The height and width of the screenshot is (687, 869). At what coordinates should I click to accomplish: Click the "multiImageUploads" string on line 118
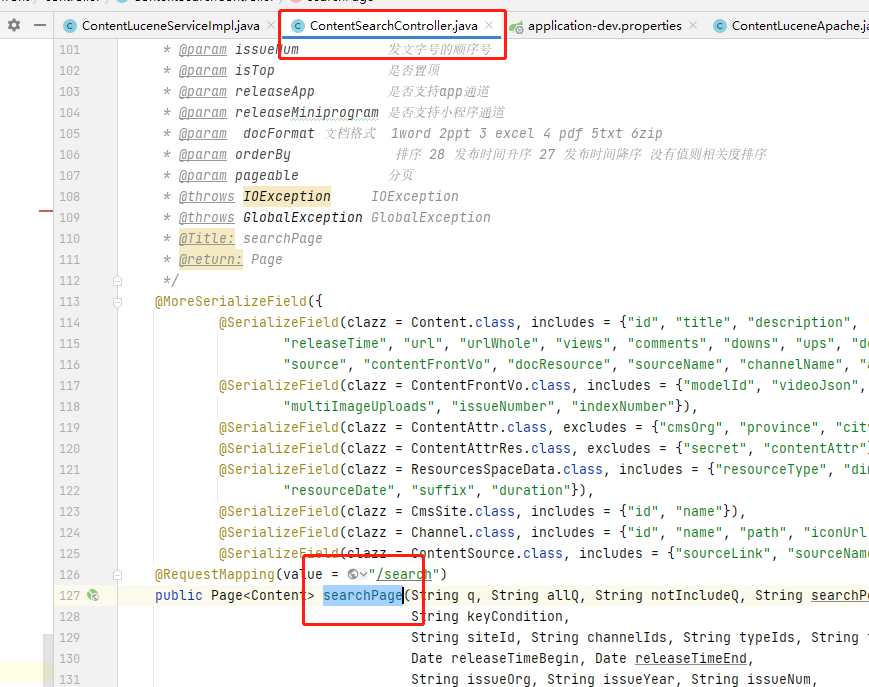[359, 407]
